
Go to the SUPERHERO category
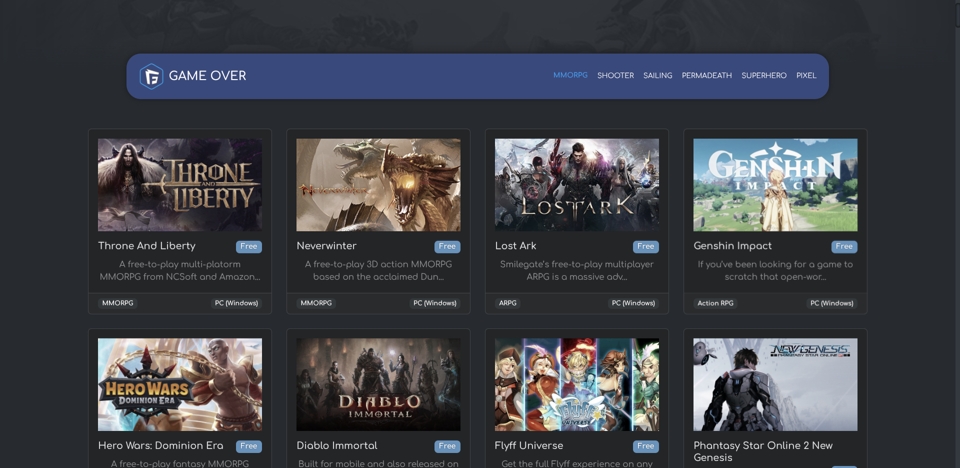point(764,75)
